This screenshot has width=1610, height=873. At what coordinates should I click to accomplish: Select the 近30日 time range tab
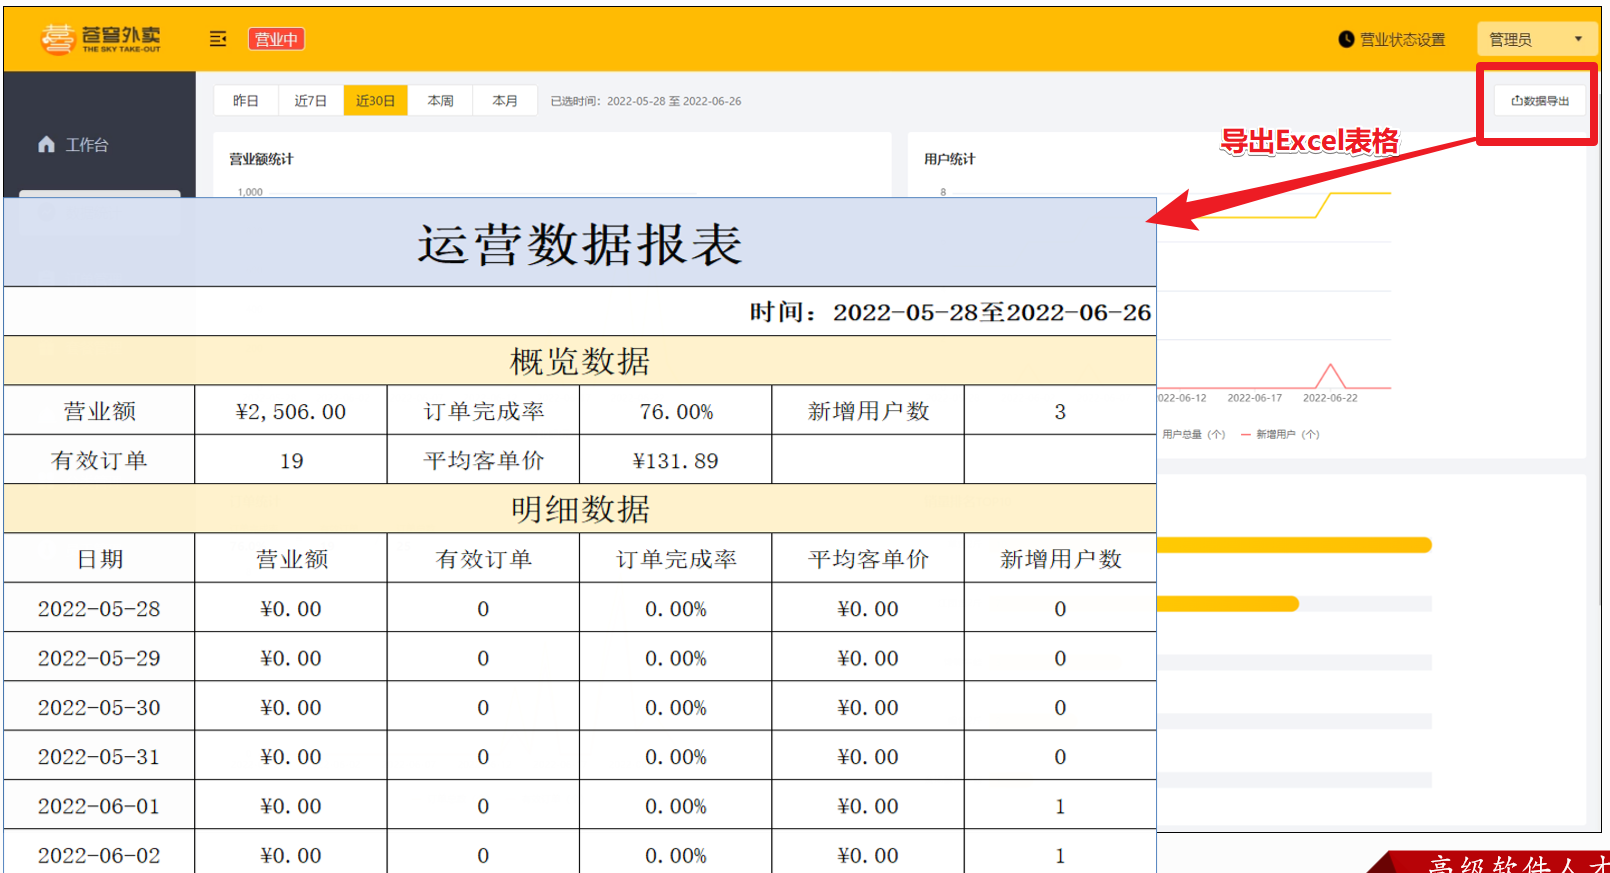pyautogui.click(x=375, y=101)
